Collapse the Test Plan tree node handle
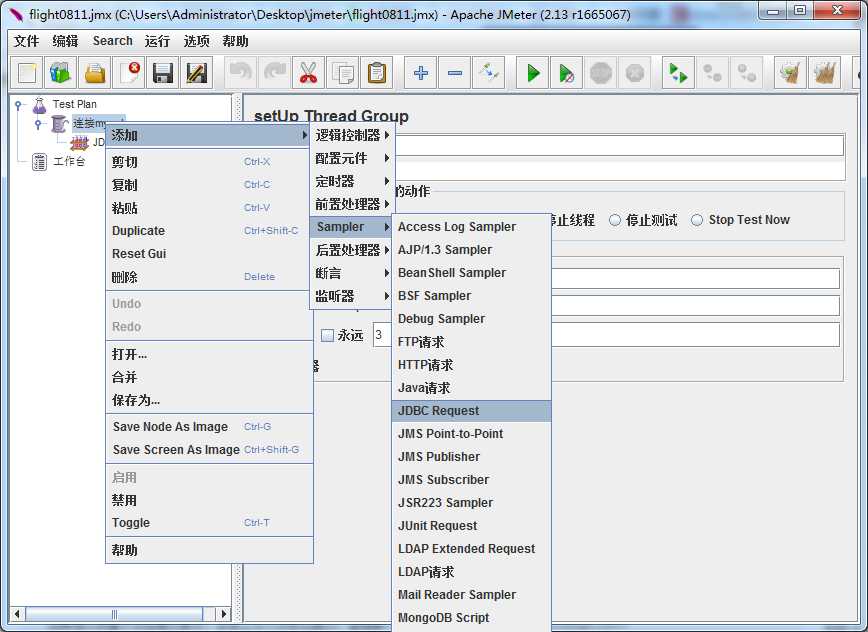 click(x=18, y=105)
